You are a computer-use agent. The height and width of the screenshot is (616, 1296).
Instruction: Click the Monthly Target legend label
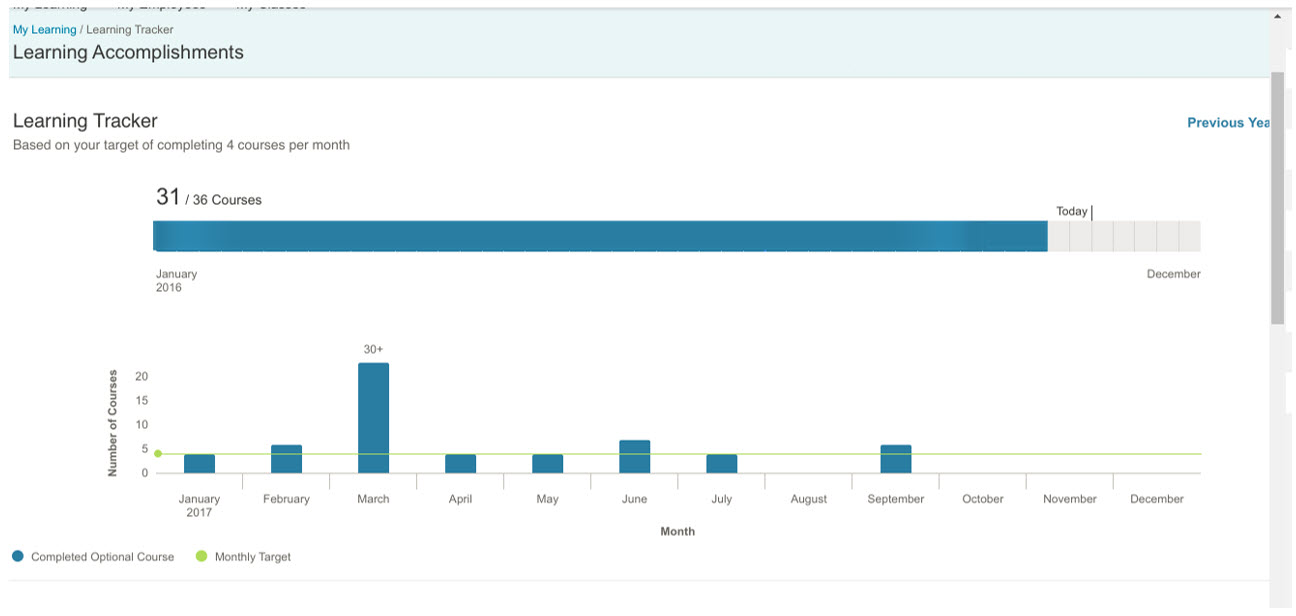[253, 557]
